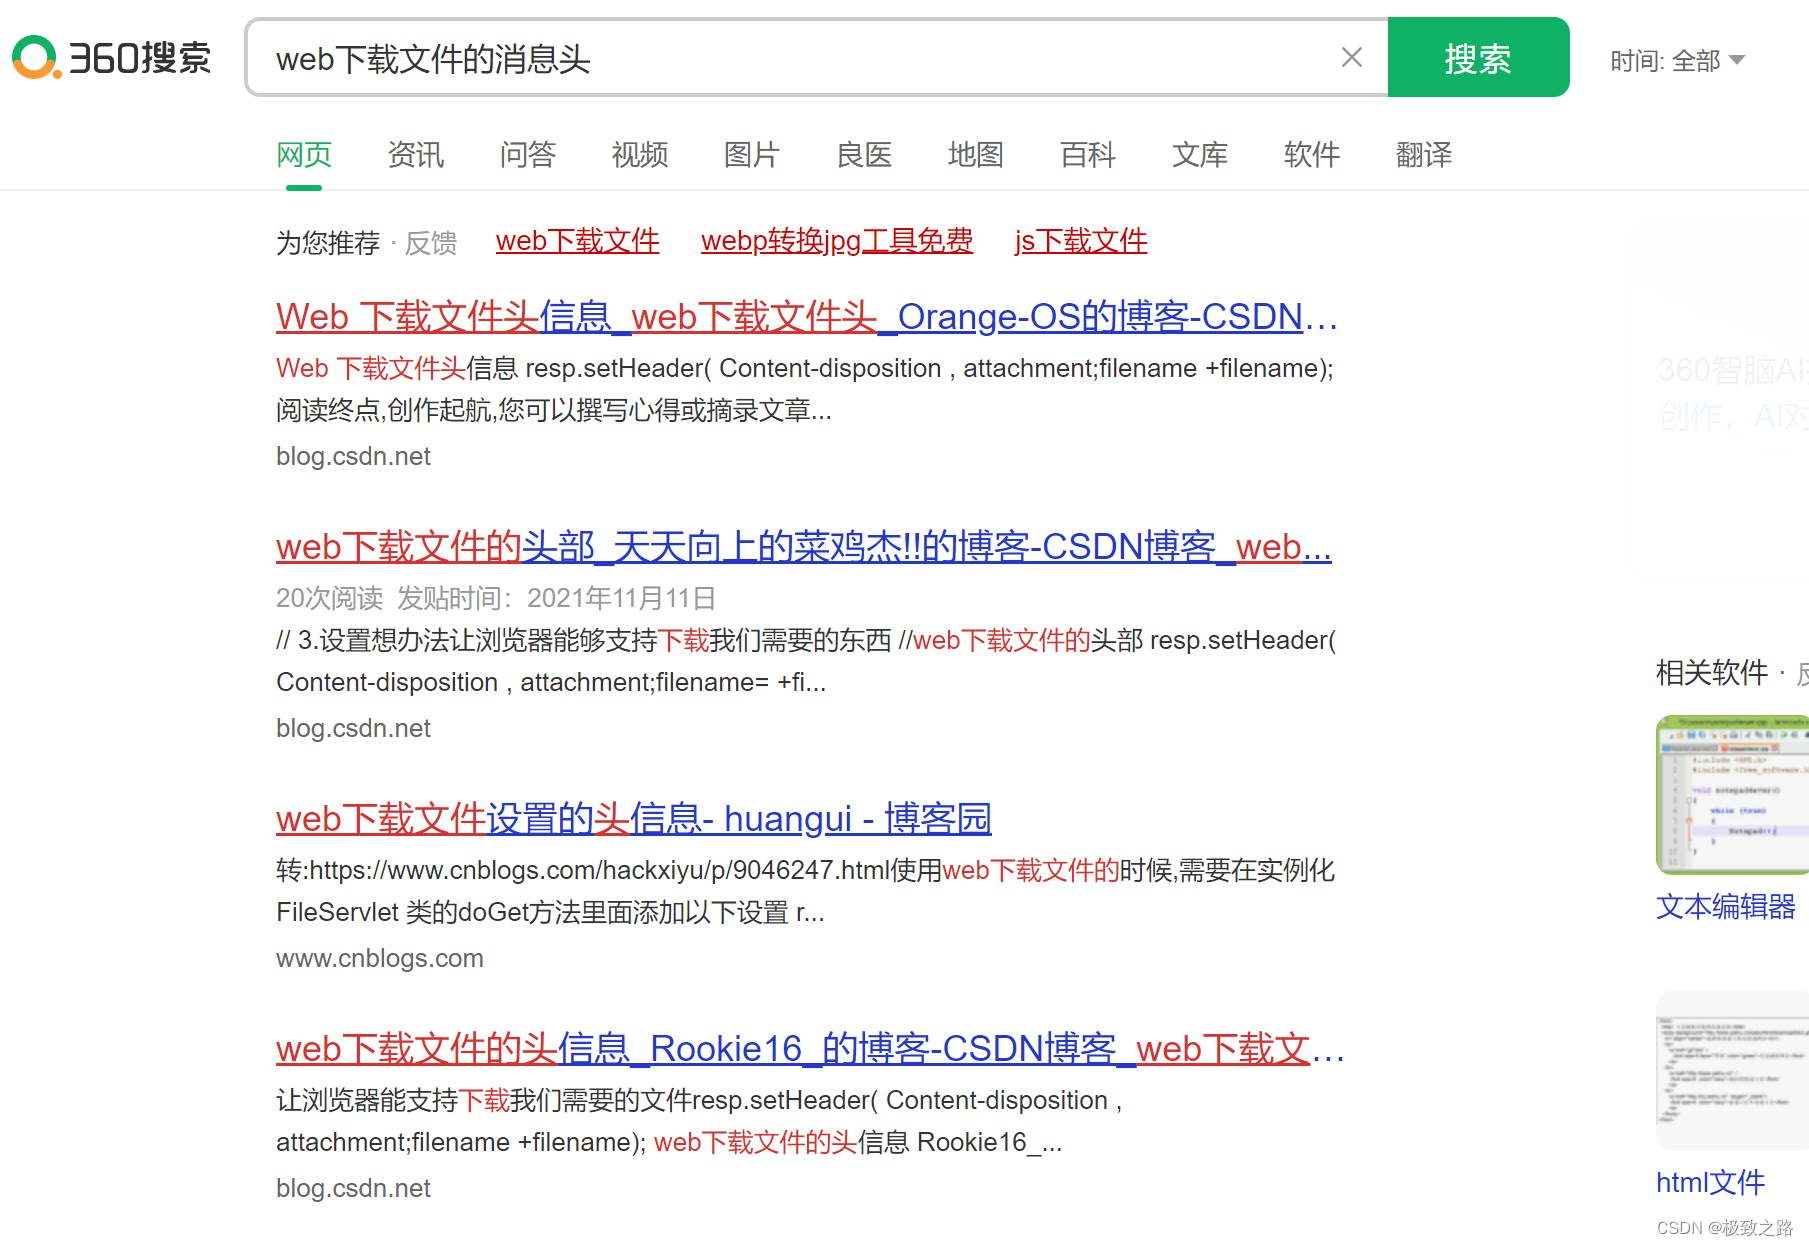This screenshot has width=1809, height=1246.
Task: Open the 文库 tab
Action: click(1200, 155)
